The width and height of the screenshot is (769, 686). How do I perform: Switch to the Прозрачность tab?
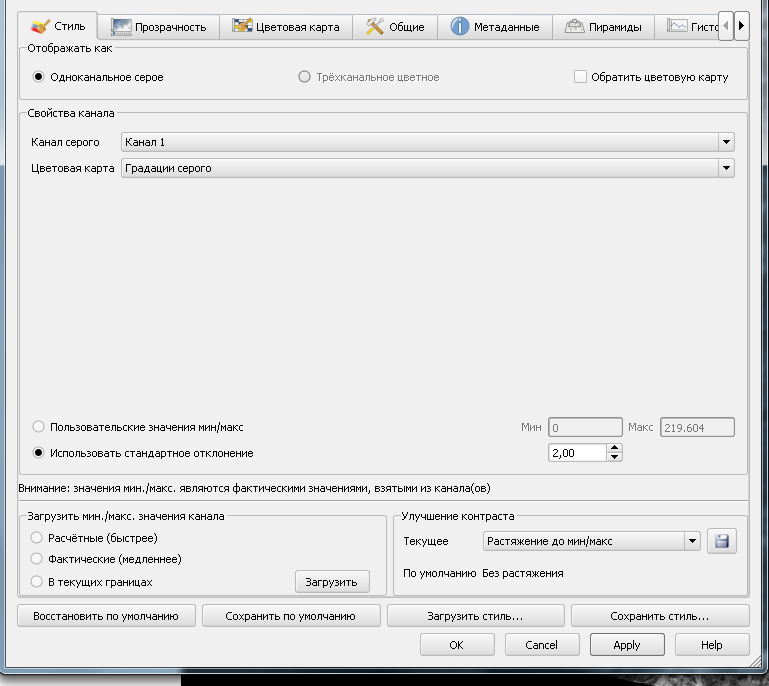click(171, 27)
